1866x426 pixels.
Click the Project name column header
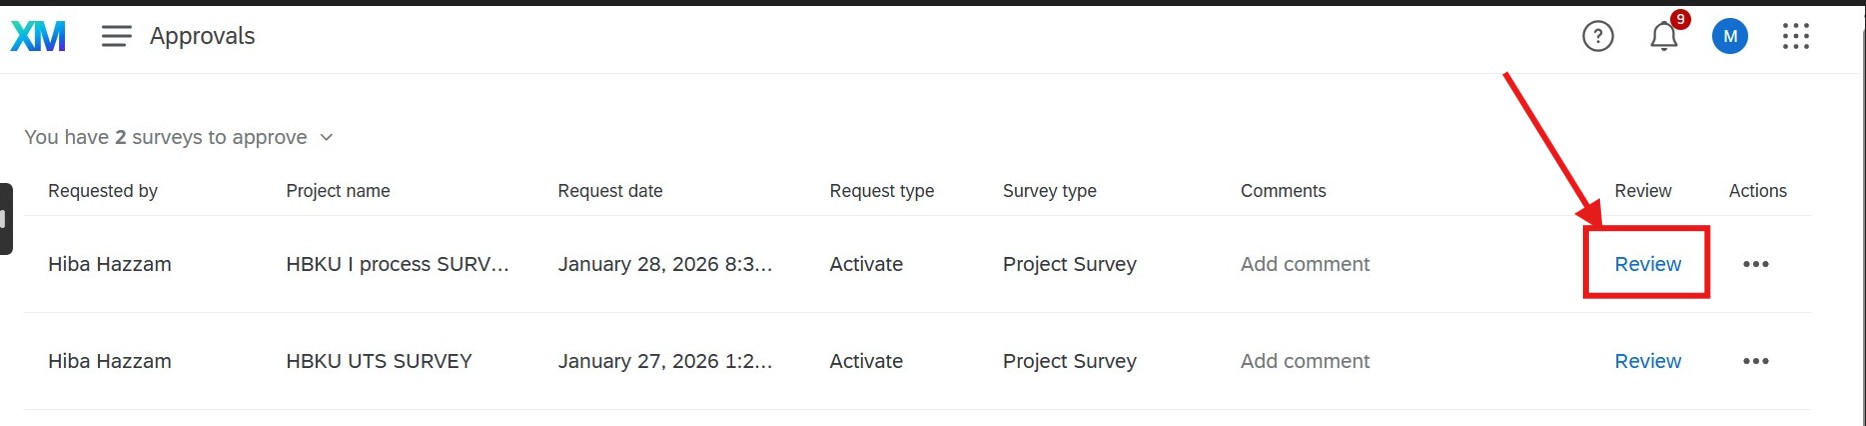click(338, 191)
